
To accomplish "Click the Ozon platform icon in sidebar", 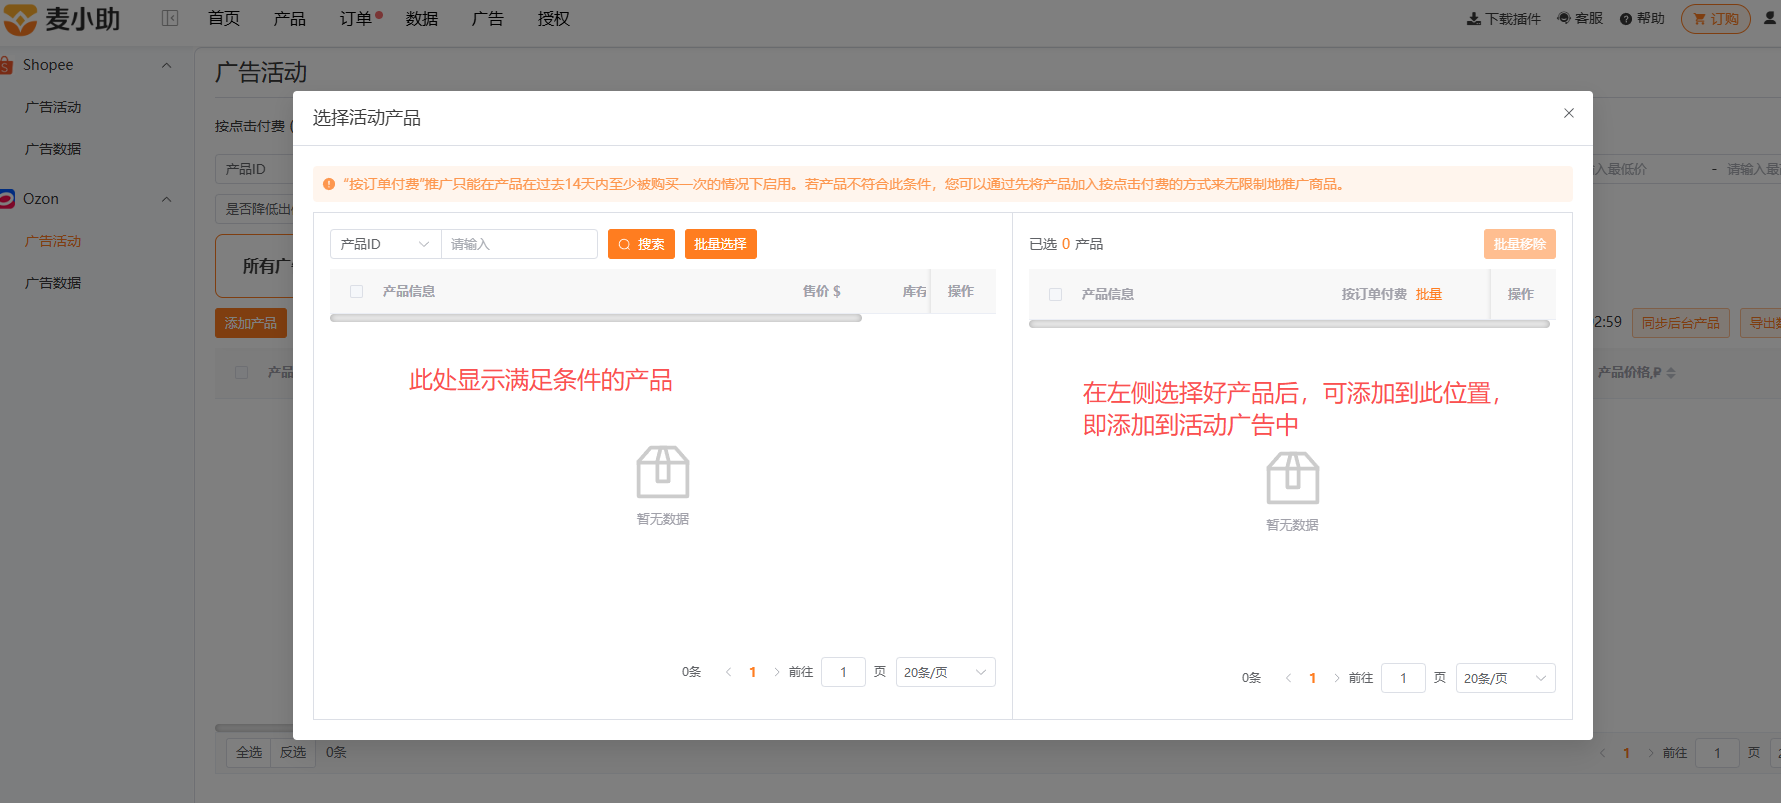I will 7,199.
